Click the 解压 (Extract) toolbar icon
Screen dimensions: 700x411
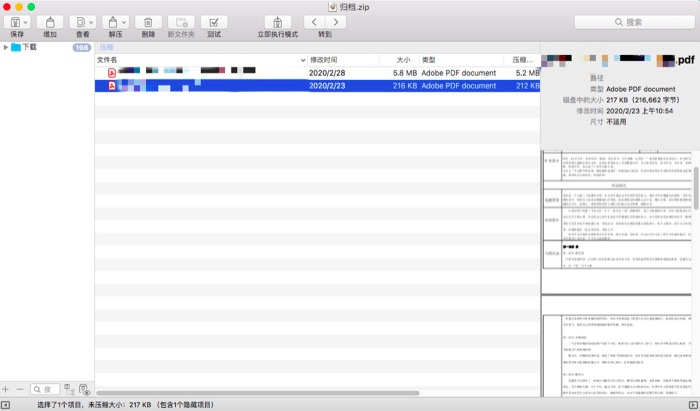[111, 21]
